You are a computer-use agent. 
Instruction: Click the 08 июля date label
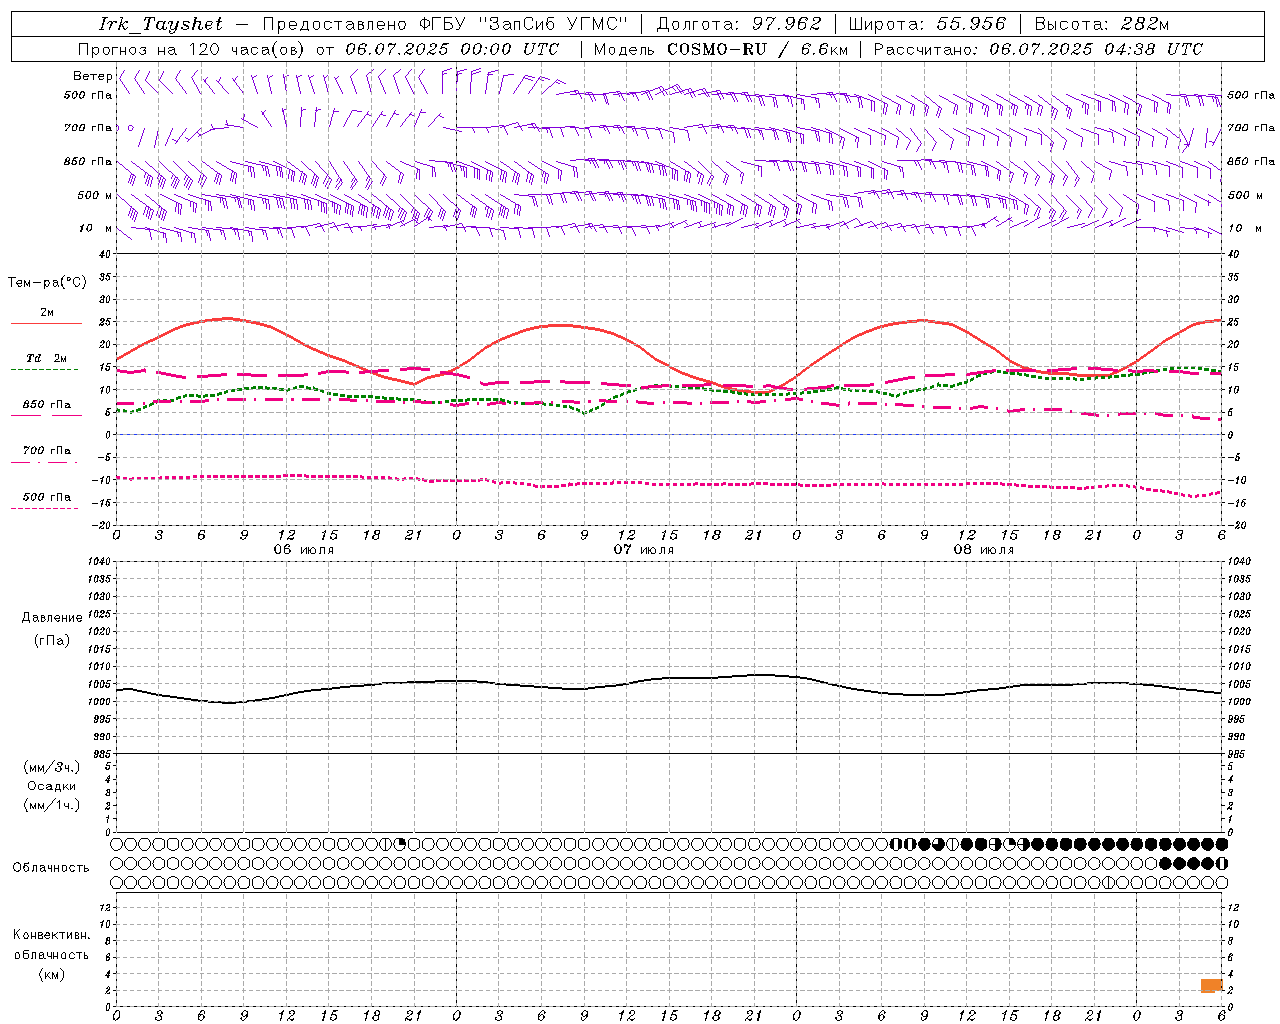tap(984, 550)
